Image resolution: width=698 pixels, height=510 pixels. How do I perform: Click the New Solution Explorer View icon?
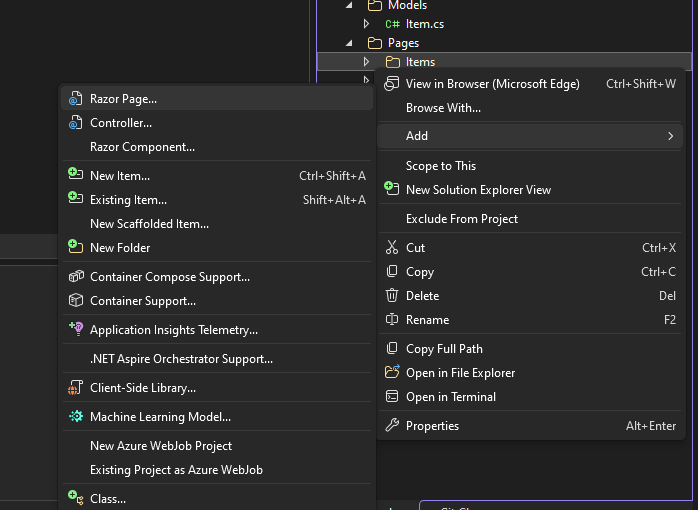[392, 189]
